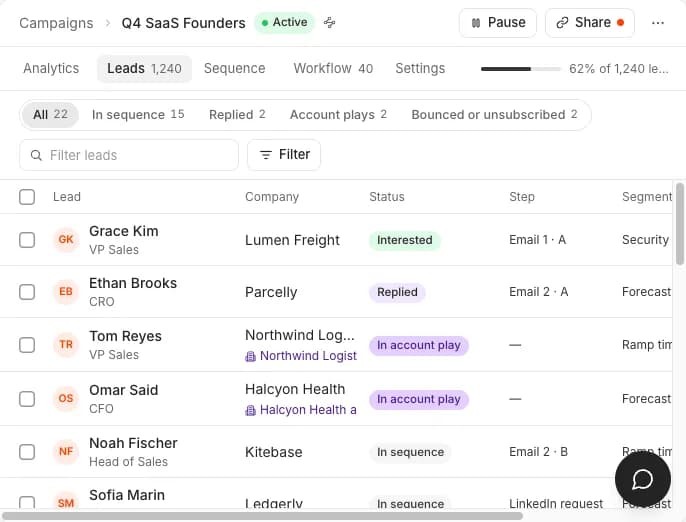The image size is (686, 522).
Task: Open the chat support bubble icon
Action: pyautogui.click(x=642, y=479)
